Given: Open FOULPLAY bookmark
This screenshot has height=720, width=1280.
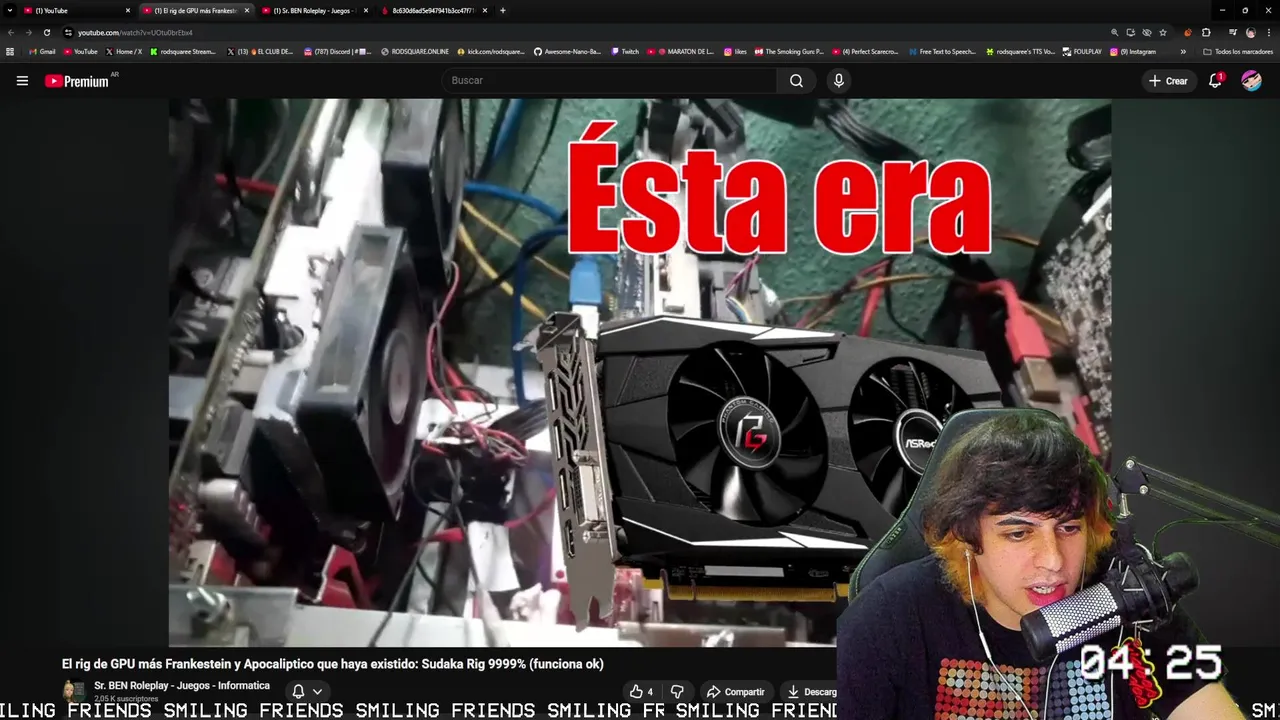Looking at the screenshot, I should [1082, 51].
